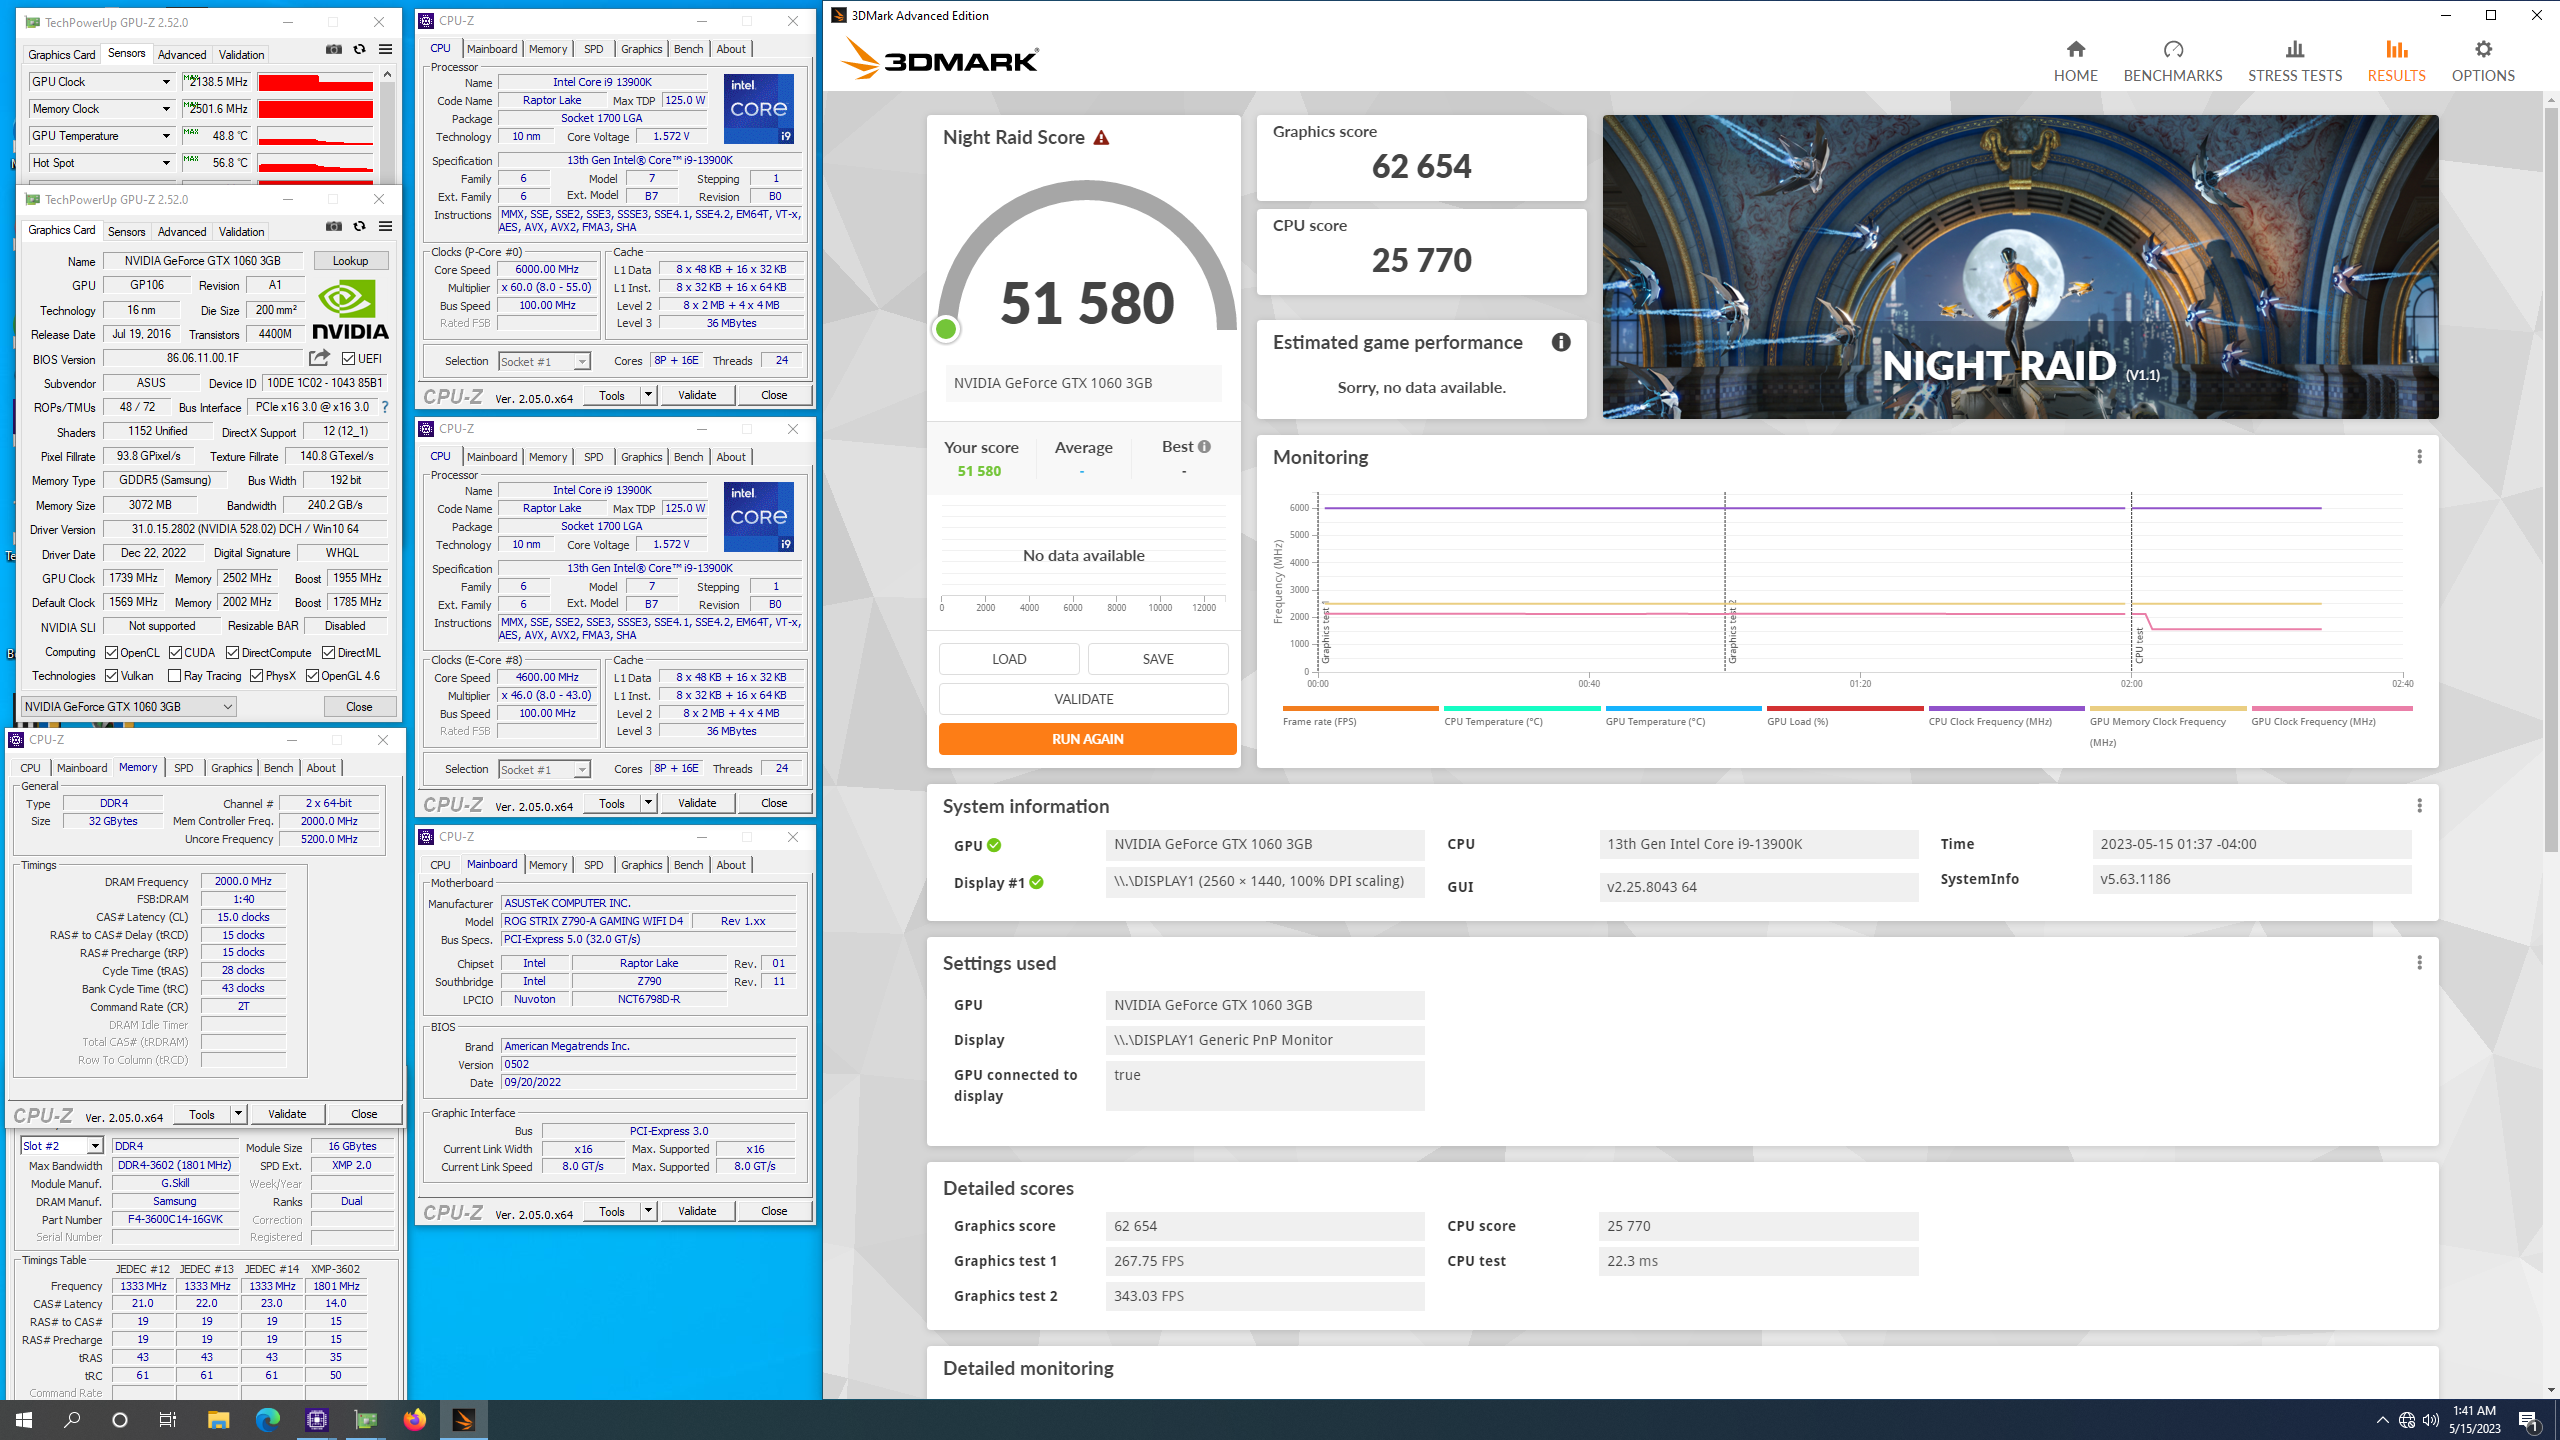Image resolution: width=2560 pixels, height=1440 pixels.
Task: Switch to Bench tab in top CPU-Z window
Action: [x=688, y=49]
